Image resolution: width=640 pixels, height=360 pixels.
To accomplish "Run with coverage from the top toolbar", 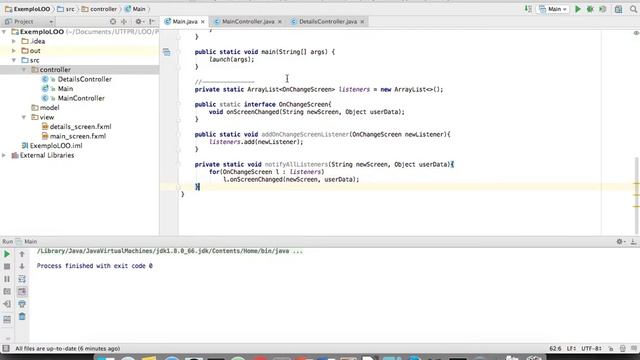I will click(x=602, y=9).
